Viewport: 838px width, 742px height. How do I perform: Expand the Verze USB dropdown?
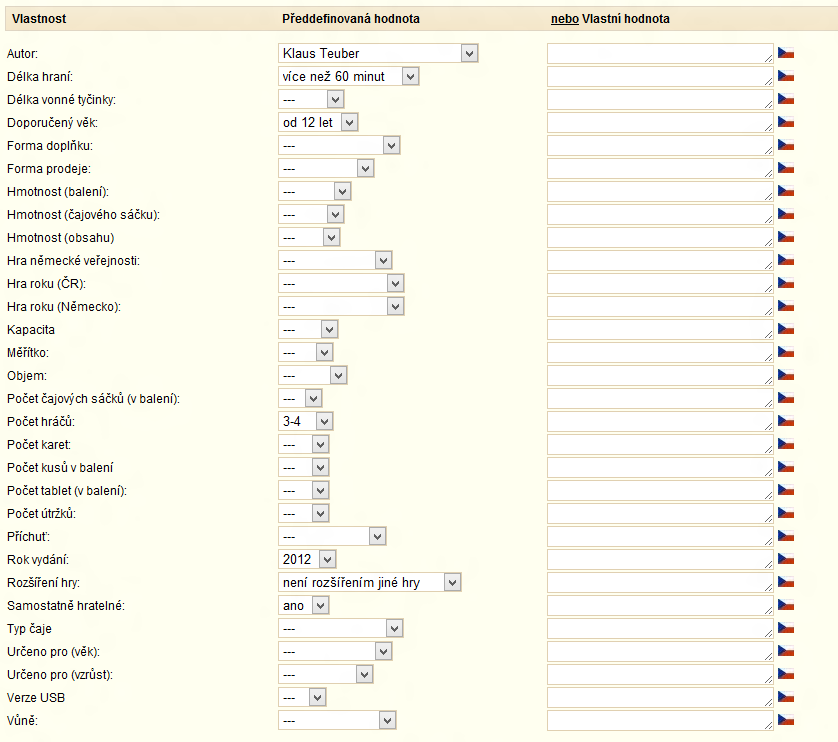pos(302,697)
